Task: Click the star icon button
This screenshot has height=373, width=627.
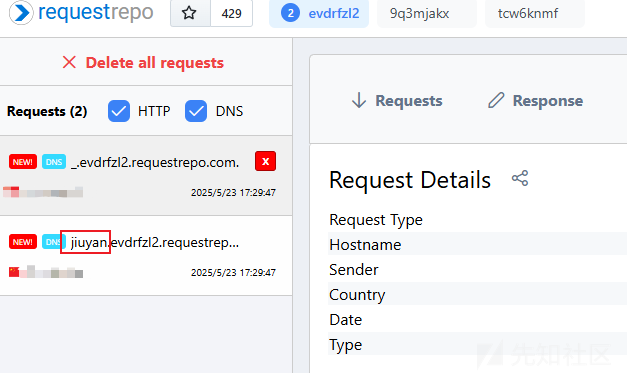Action: (190, 13)
